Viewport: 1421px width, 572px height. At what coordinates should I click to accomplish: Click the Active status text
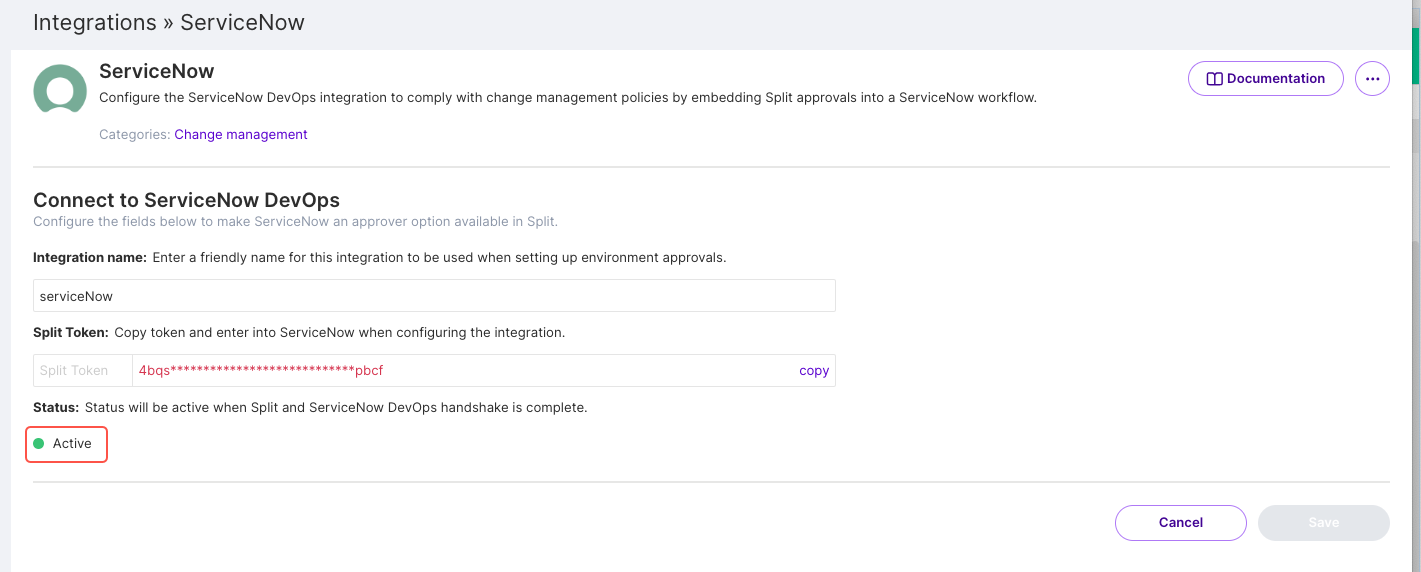[72, 444]
